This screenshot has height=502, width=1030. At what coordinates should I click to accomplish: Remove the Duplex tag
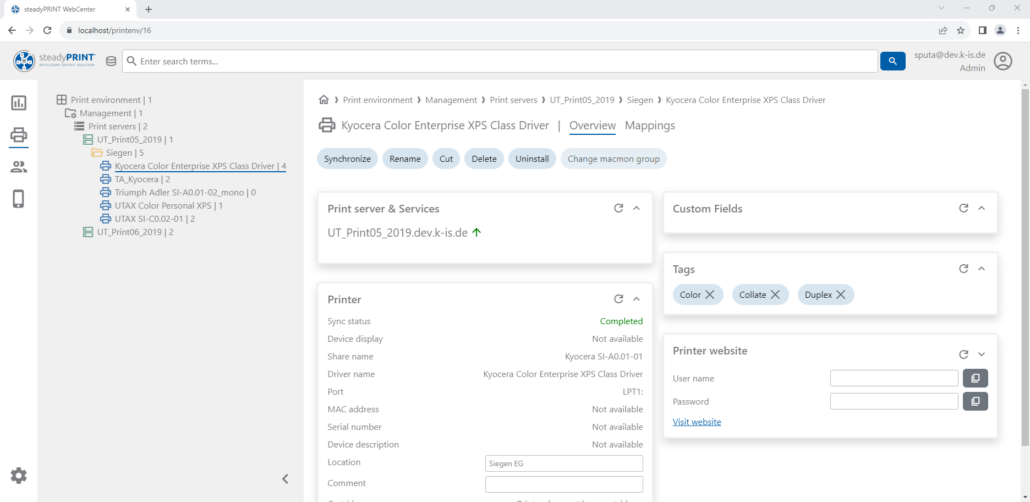[841, 295]
